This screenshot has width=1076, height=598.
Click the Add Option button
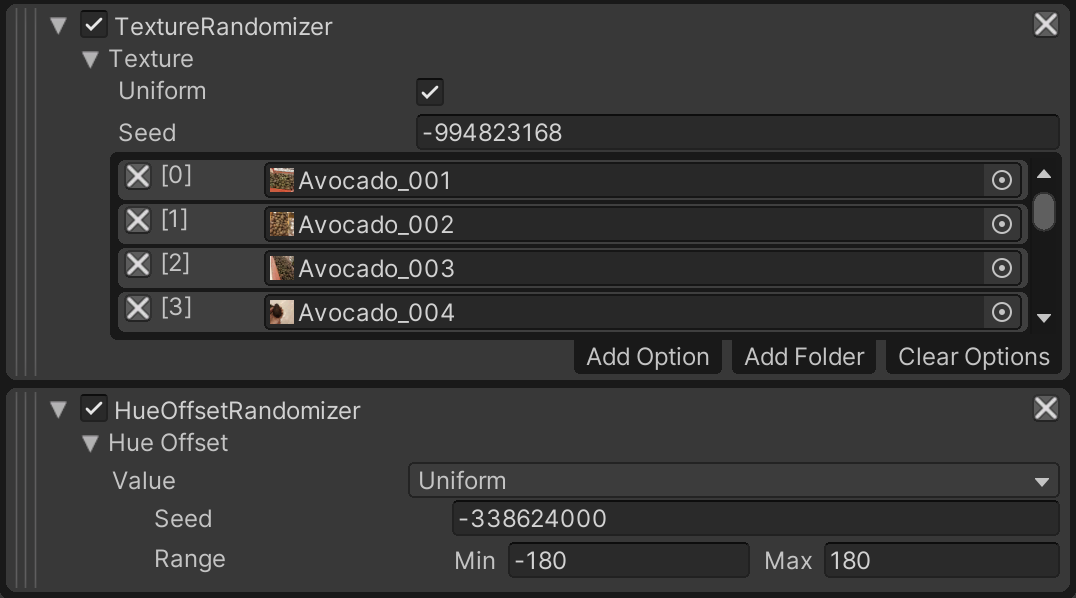point(646,356)
